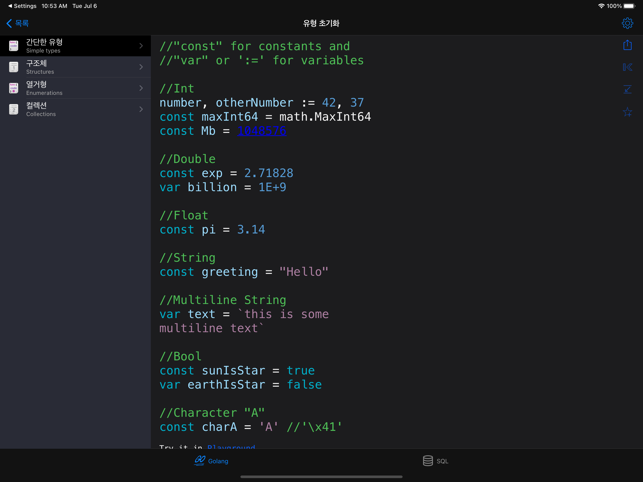Open 컬렉션 Collections row
643x482 pixels.
[75, 110]
